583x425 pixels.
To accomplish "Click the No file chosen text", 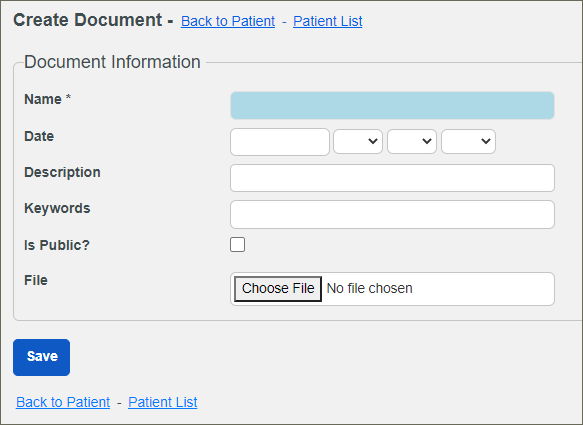I will 370,289.
